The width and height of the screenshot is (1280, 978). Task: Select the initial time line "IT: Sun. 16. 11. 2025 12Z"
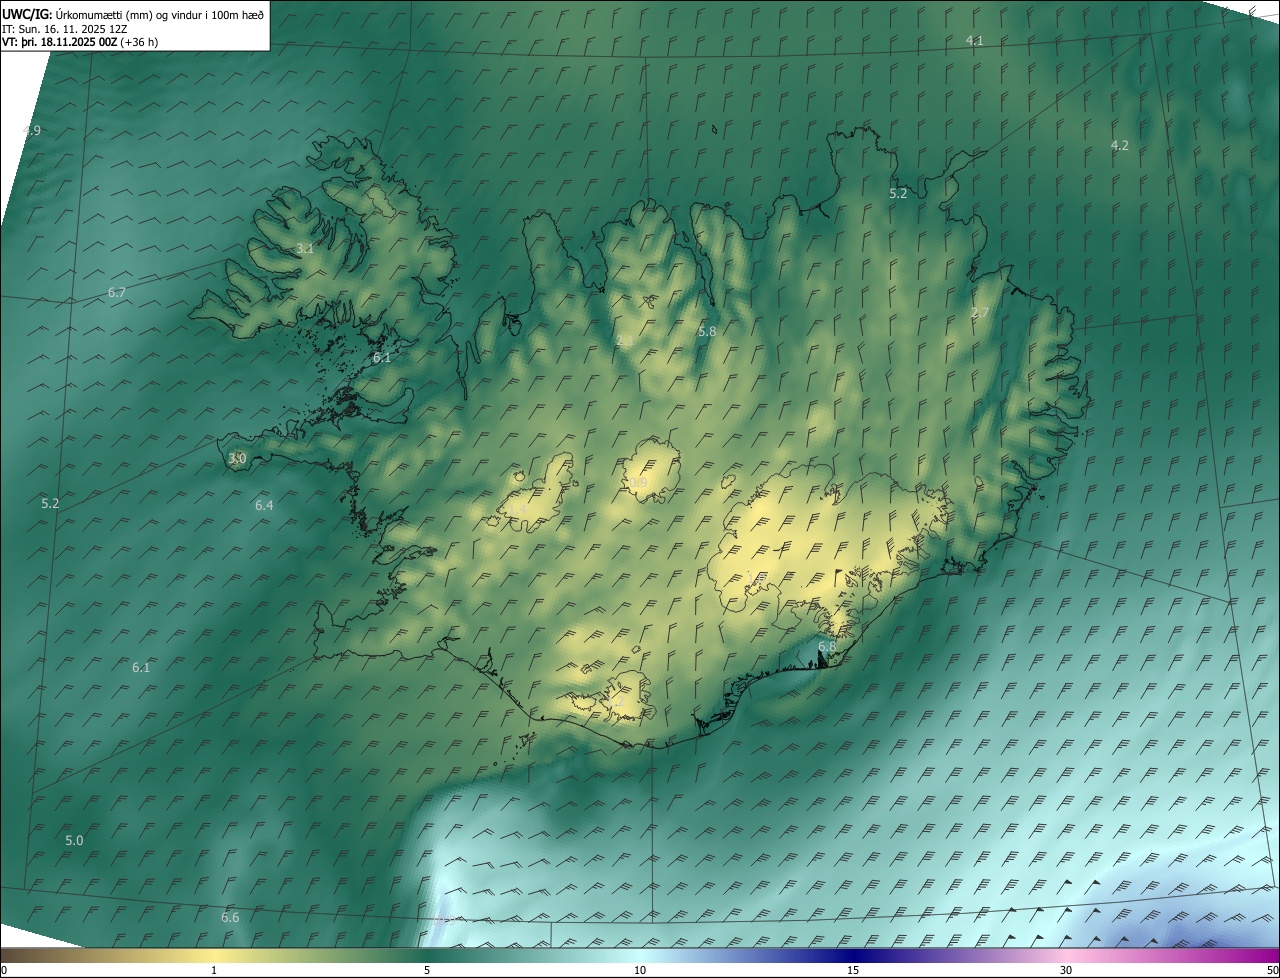pos(65,28)
